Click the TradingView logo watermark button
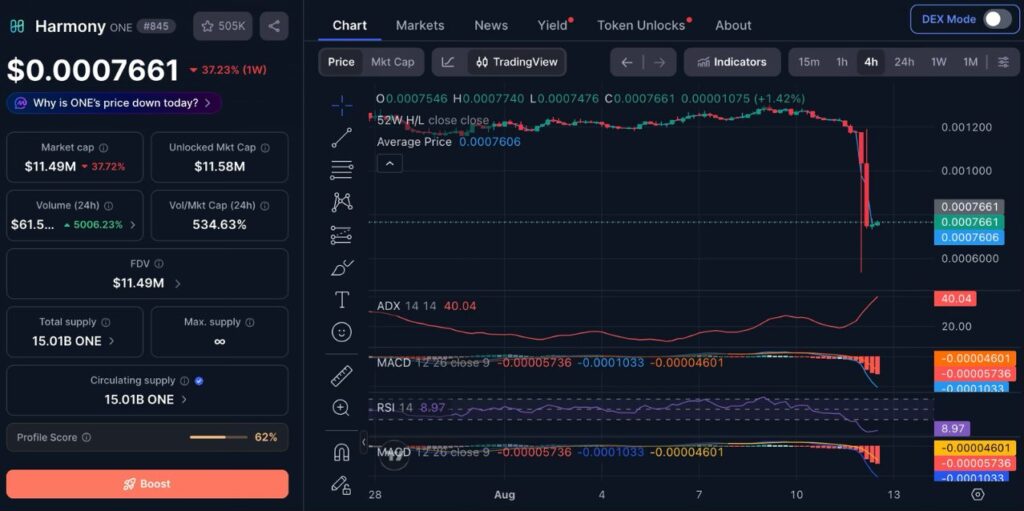This screenshot has height=511, width=1024. (x=394, y=456)
